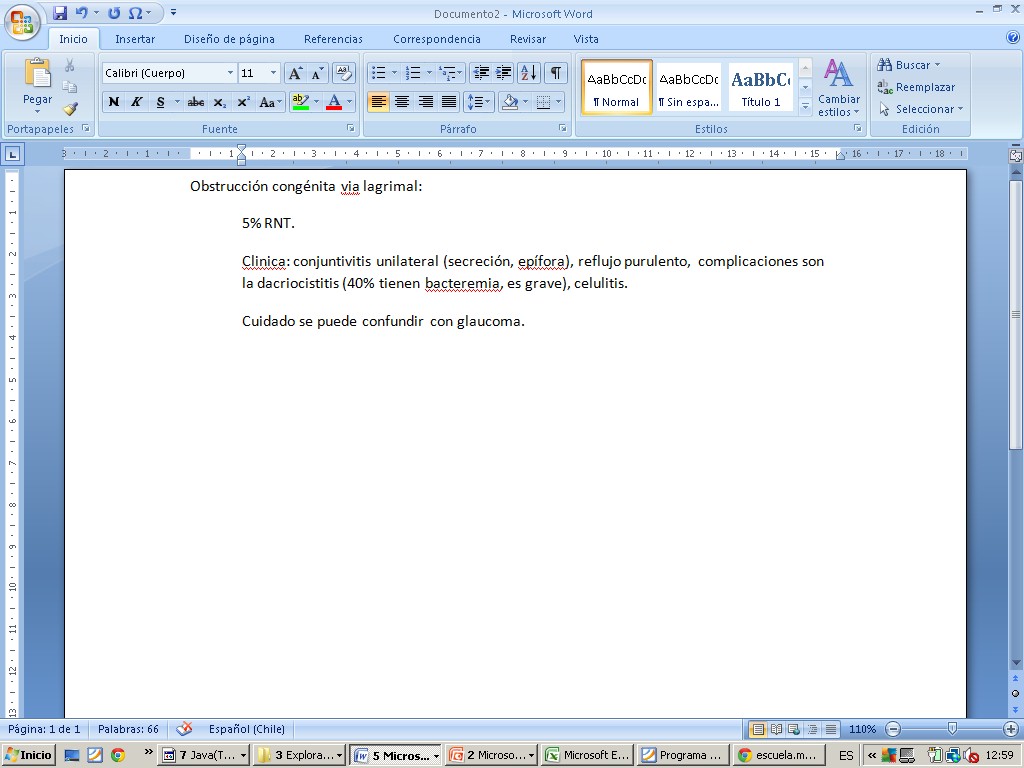Start a bulleted list
Viewport: 1024px width, 768px height.
[378, 73]
